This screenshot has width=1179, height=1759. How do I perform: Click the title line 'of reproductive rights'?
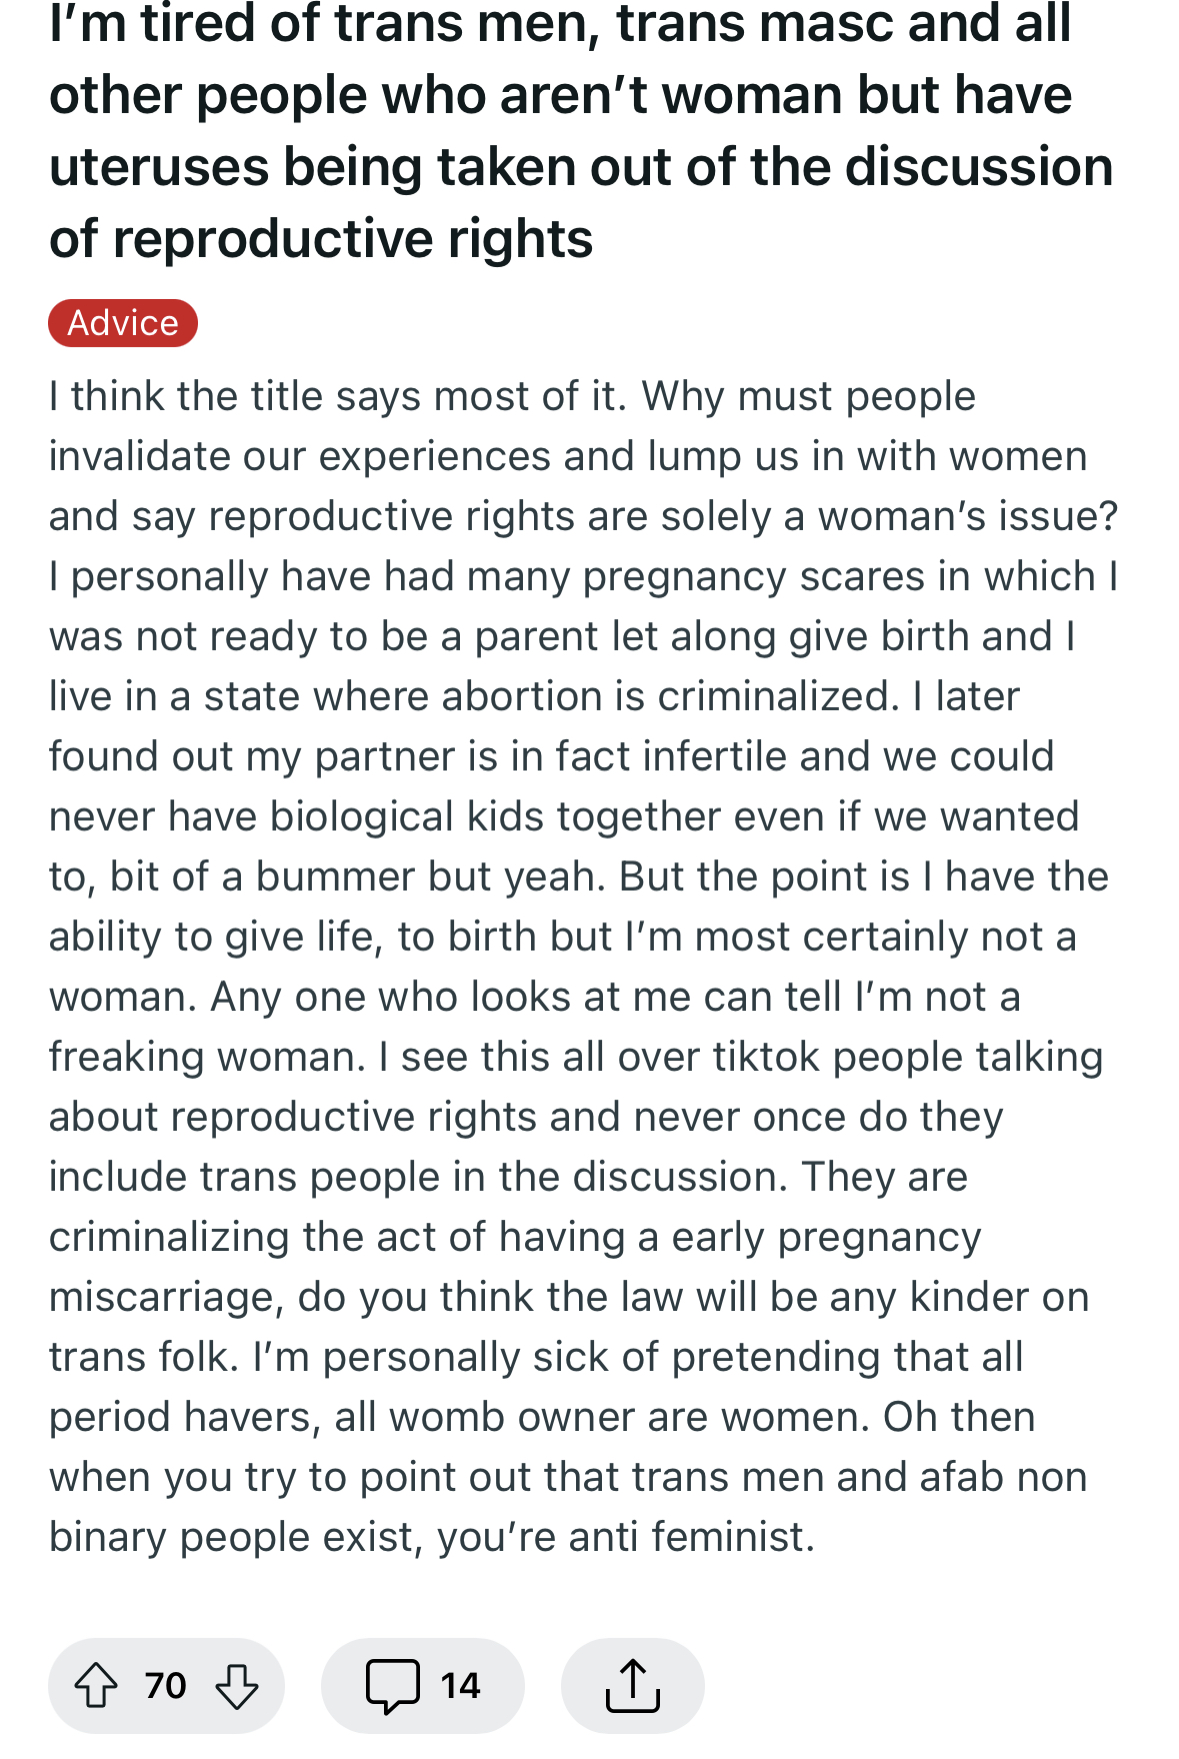coord(321,238)
